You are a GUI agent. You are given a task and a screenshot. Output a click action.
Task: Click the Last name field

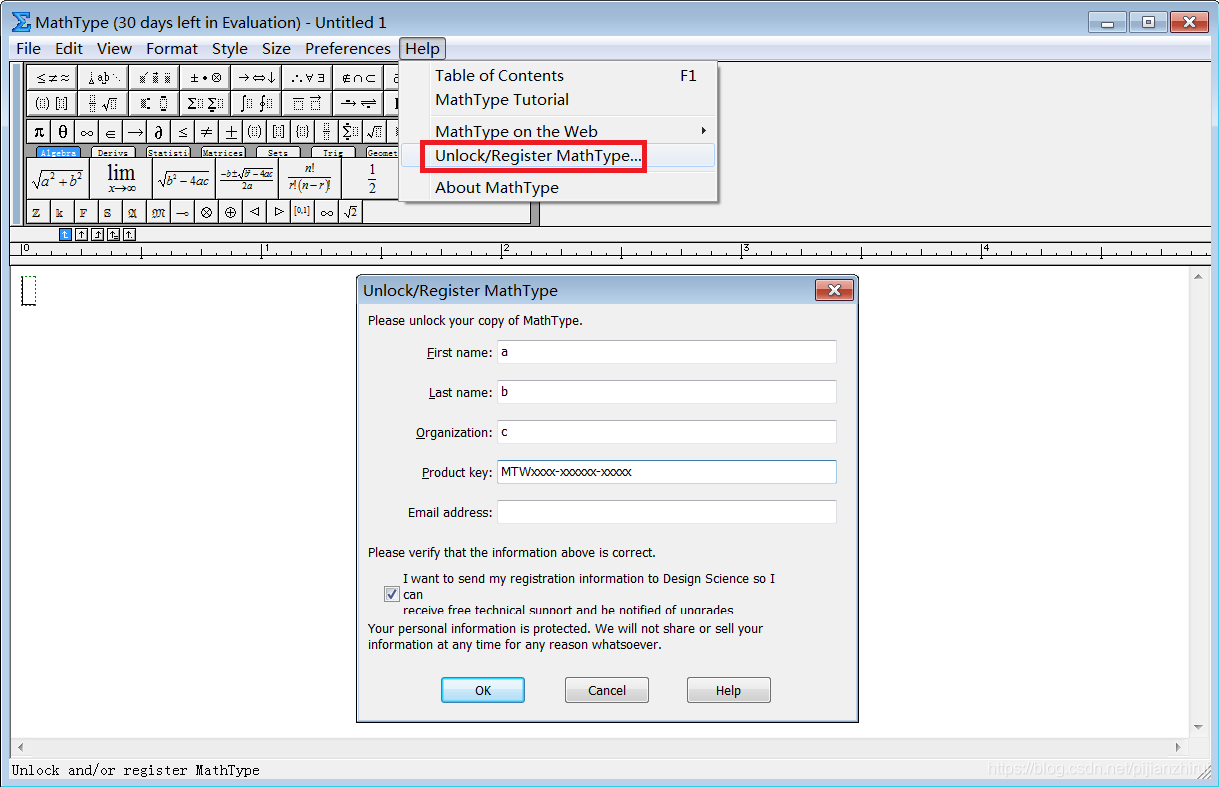[667, 392]
